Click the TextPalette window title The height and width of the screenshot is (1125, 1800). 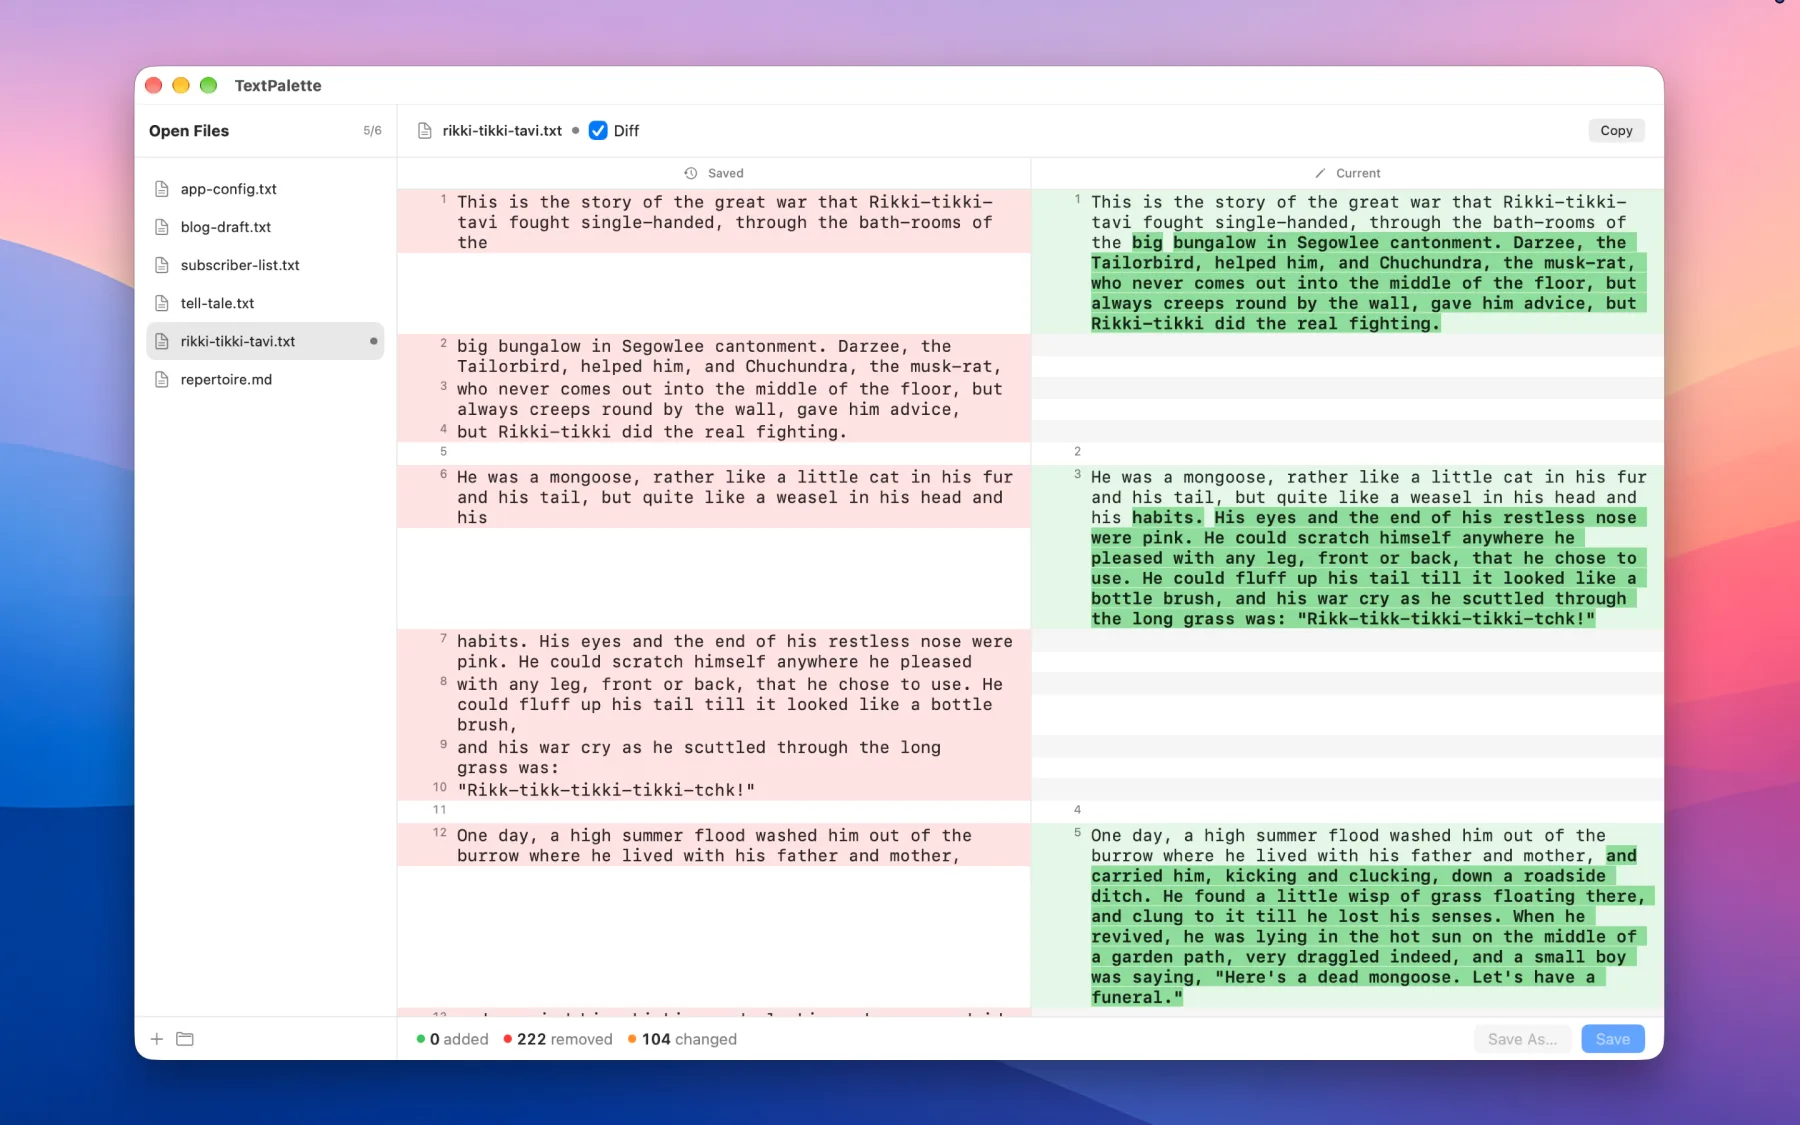coord(278,86)
